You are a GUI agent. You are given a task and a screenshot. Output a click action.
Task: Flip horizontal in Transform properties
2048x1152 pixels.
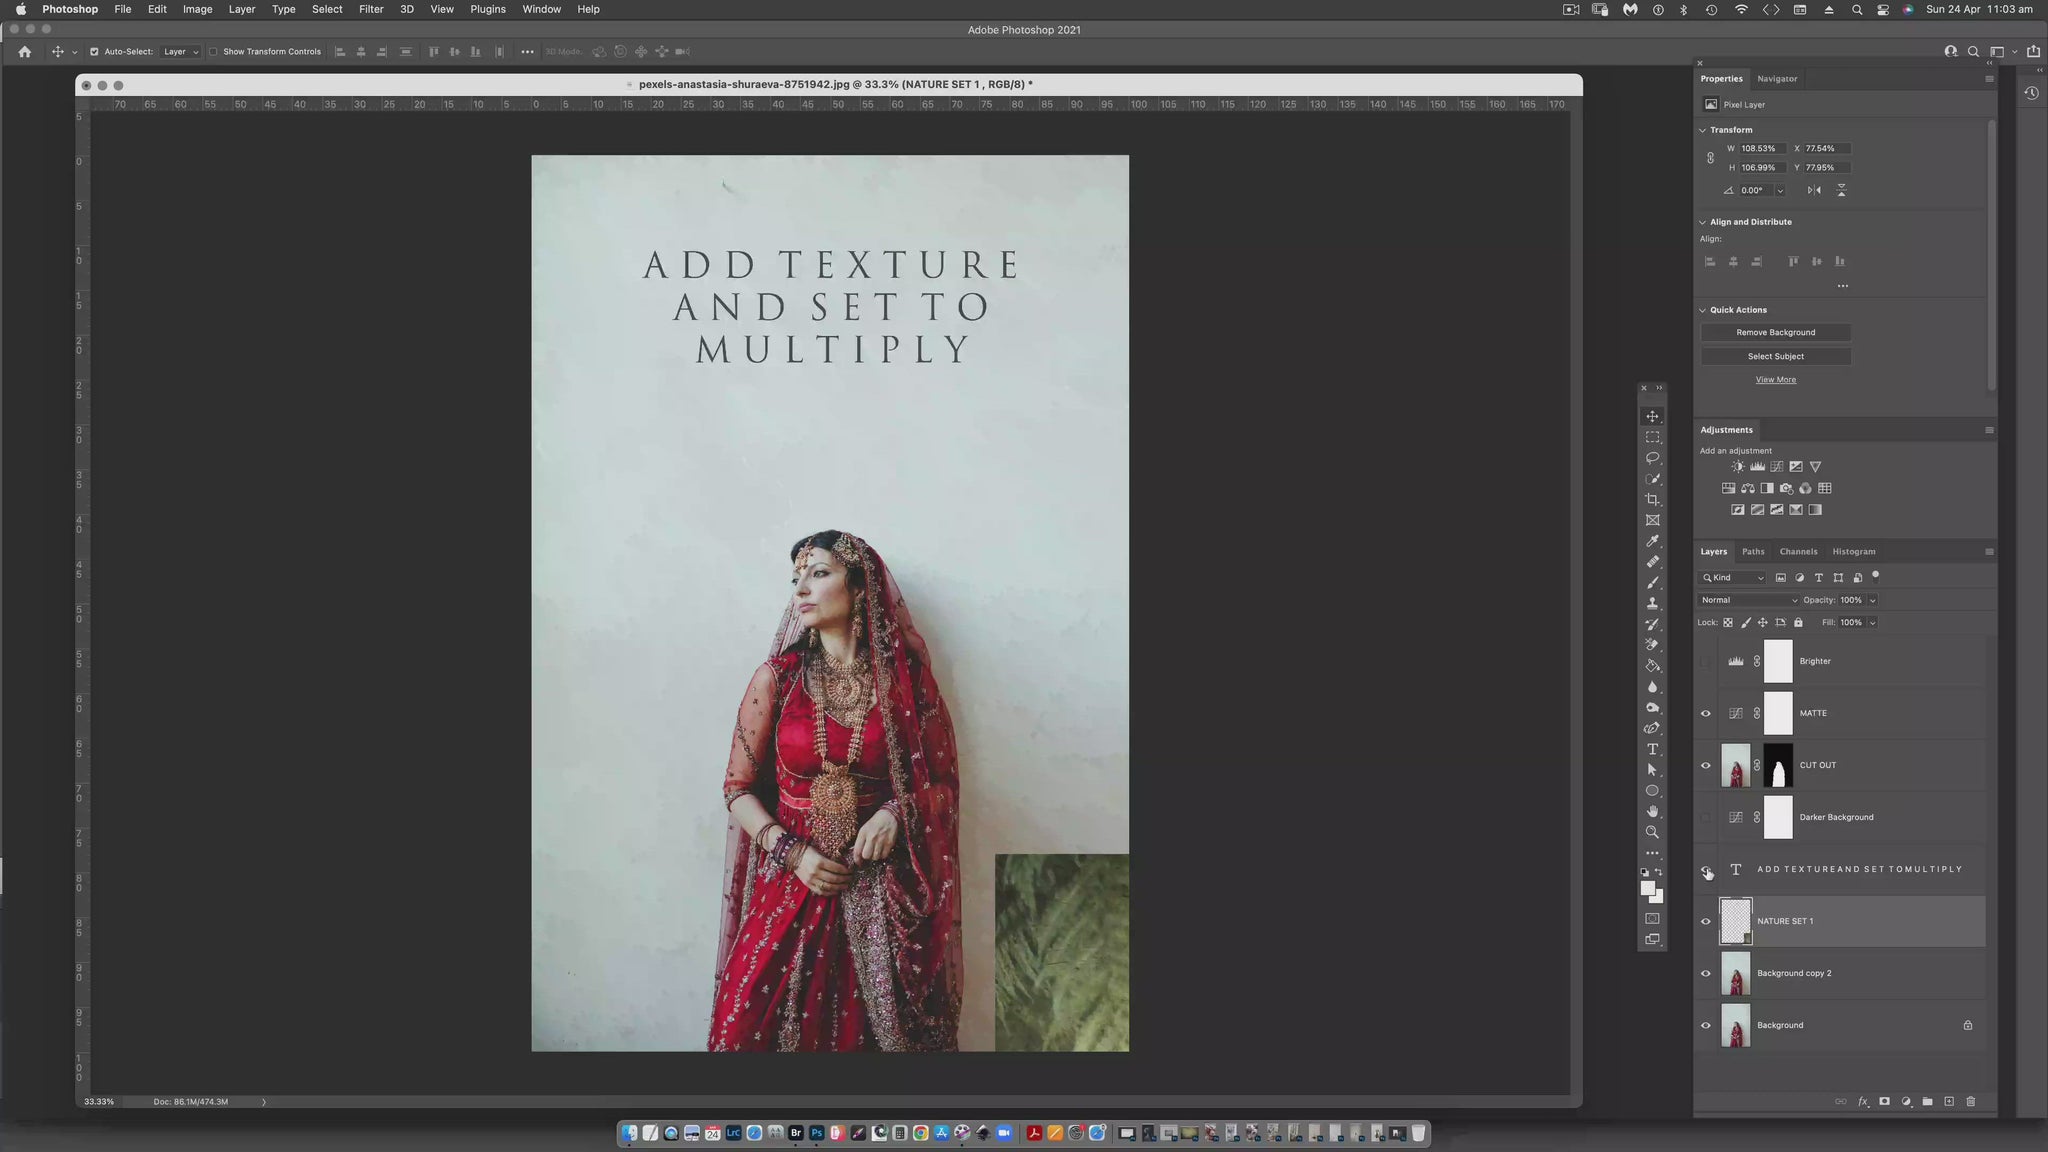coord(1814,190)
